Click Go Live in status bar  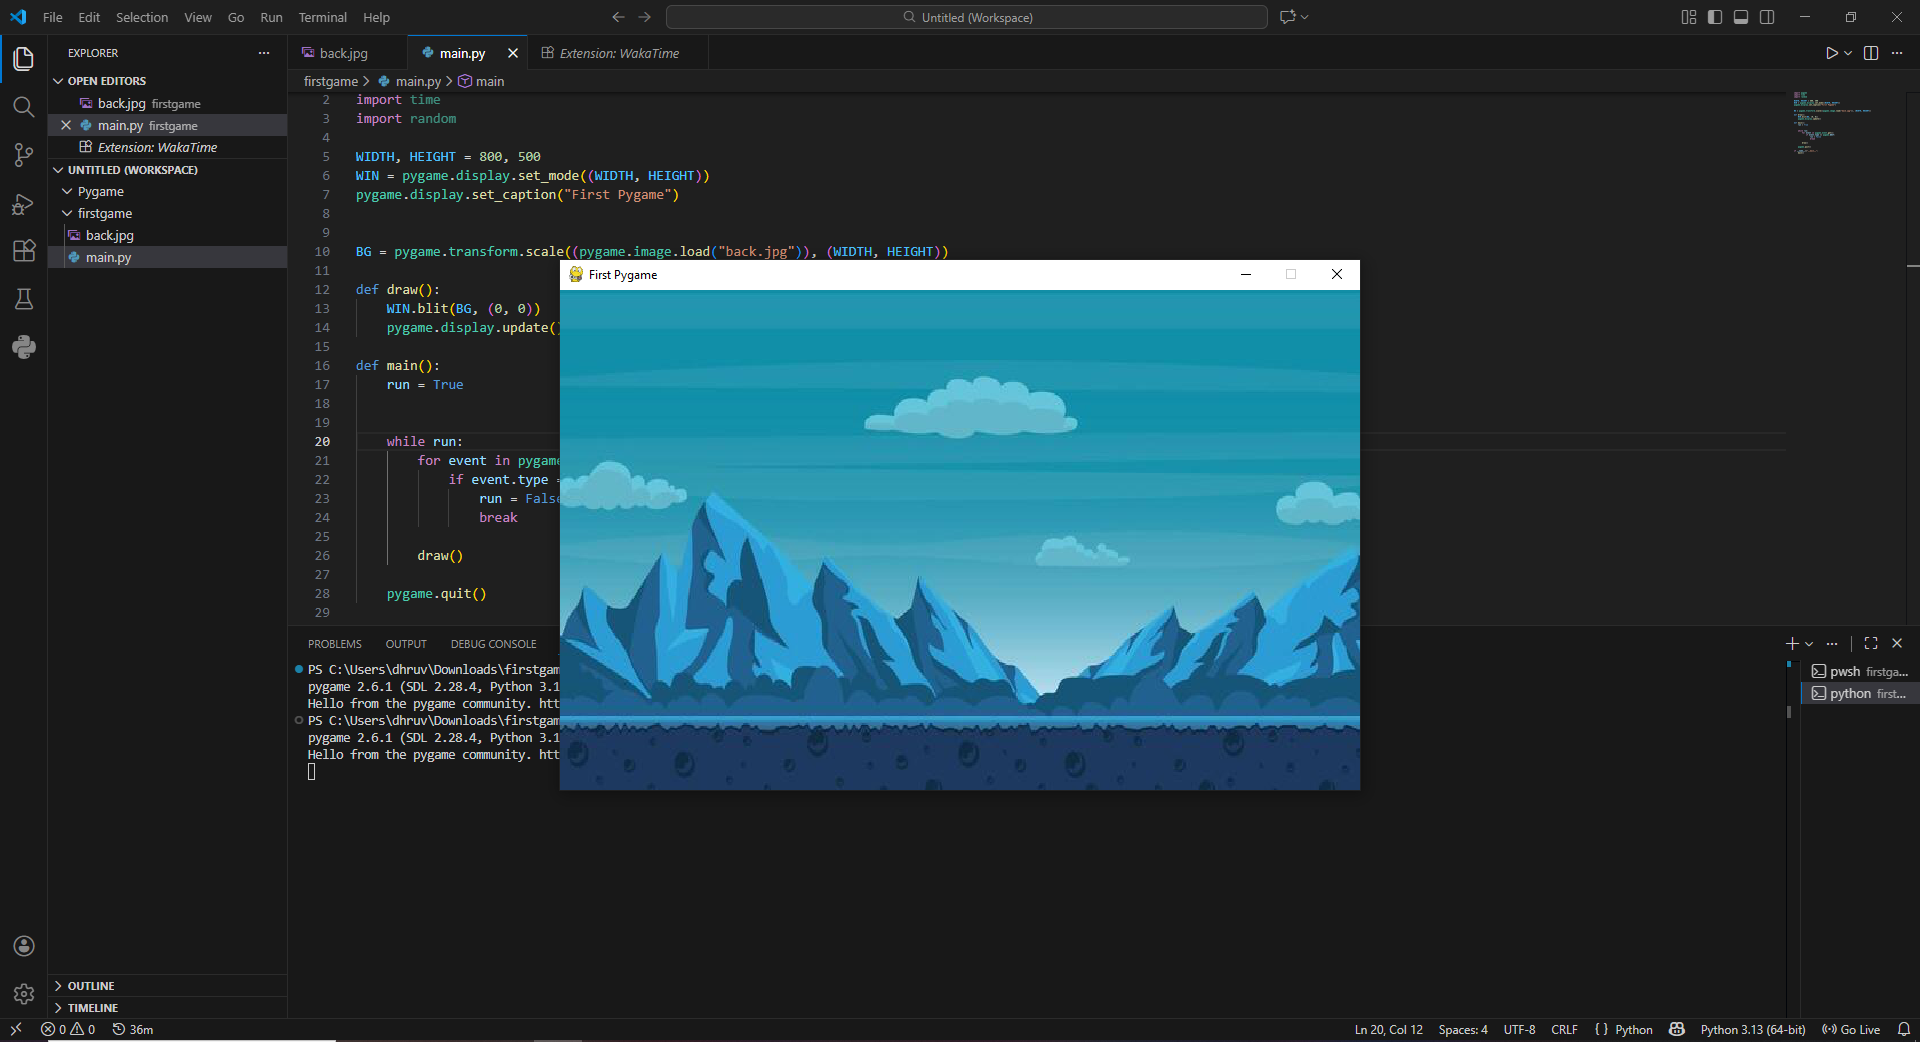[x=1851, y=1030]
